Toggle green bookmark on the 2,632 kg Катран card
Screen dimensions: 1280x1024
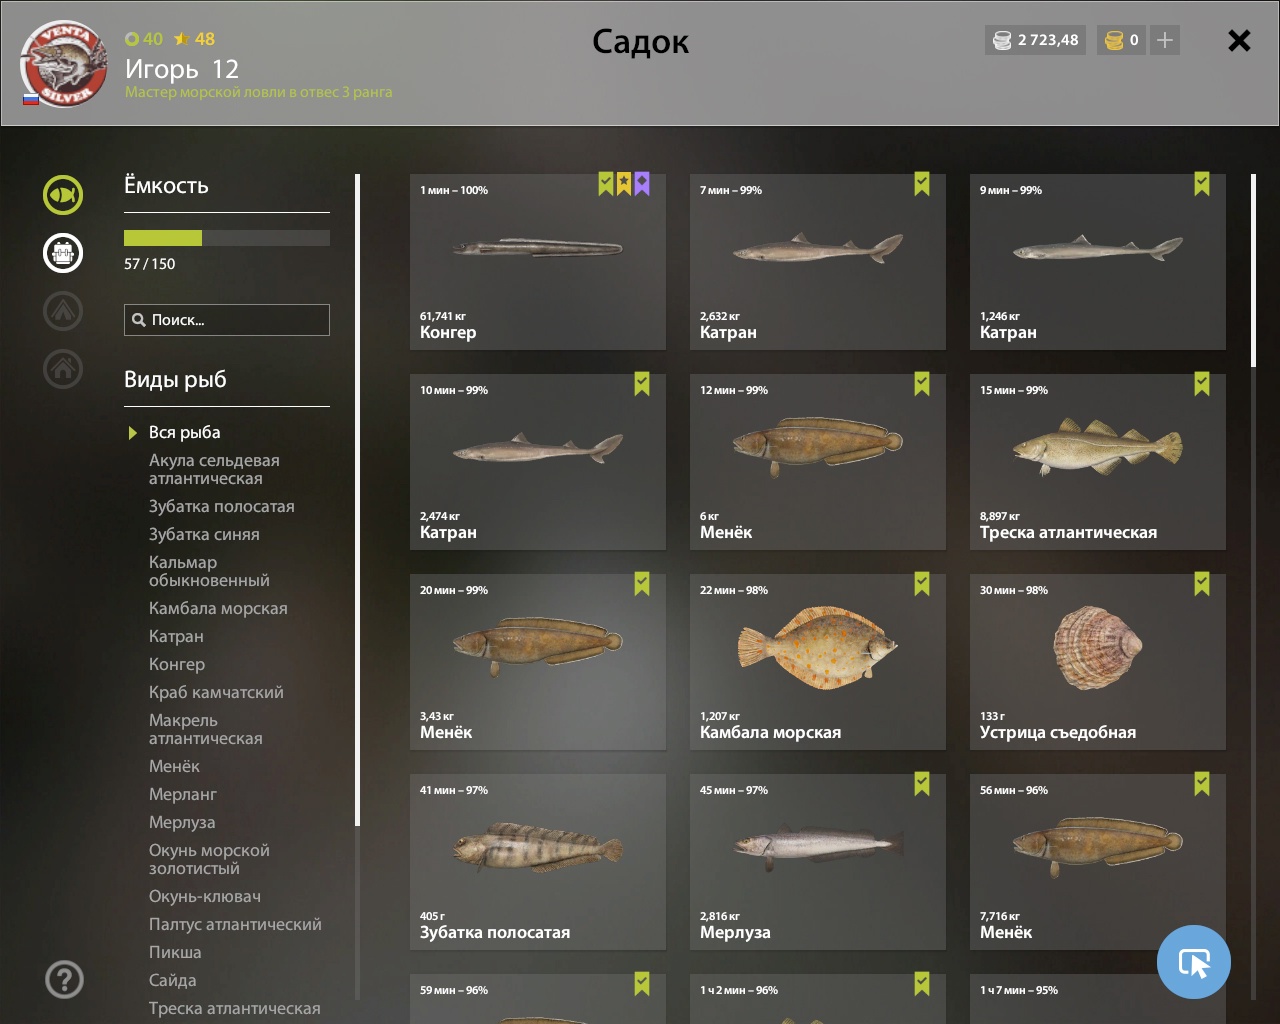(922, 184)
